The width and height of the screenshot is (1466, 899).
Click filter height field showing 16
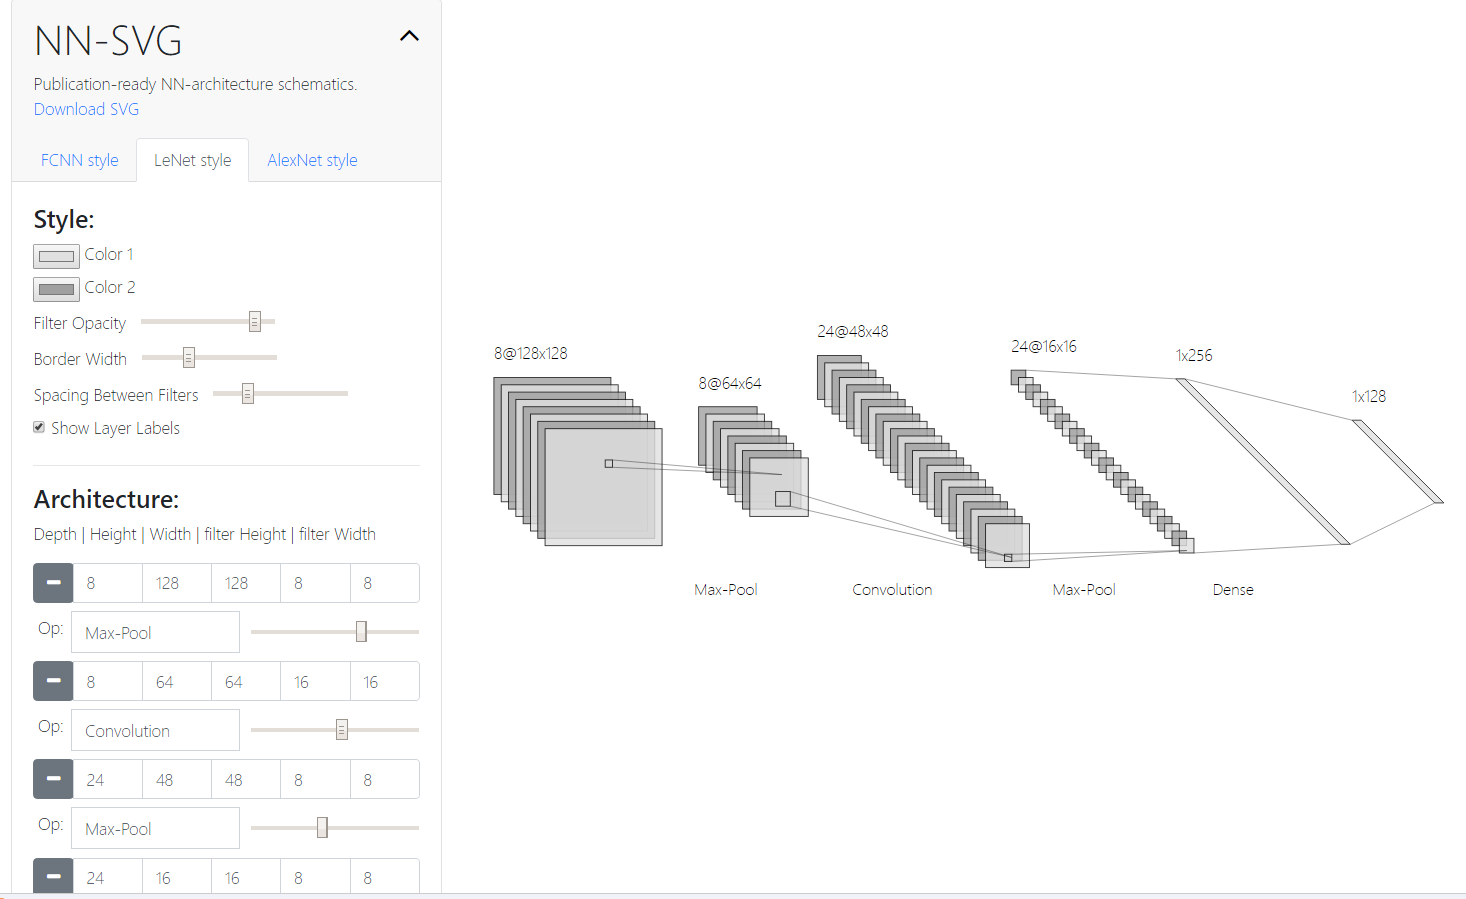coord(315,681)
